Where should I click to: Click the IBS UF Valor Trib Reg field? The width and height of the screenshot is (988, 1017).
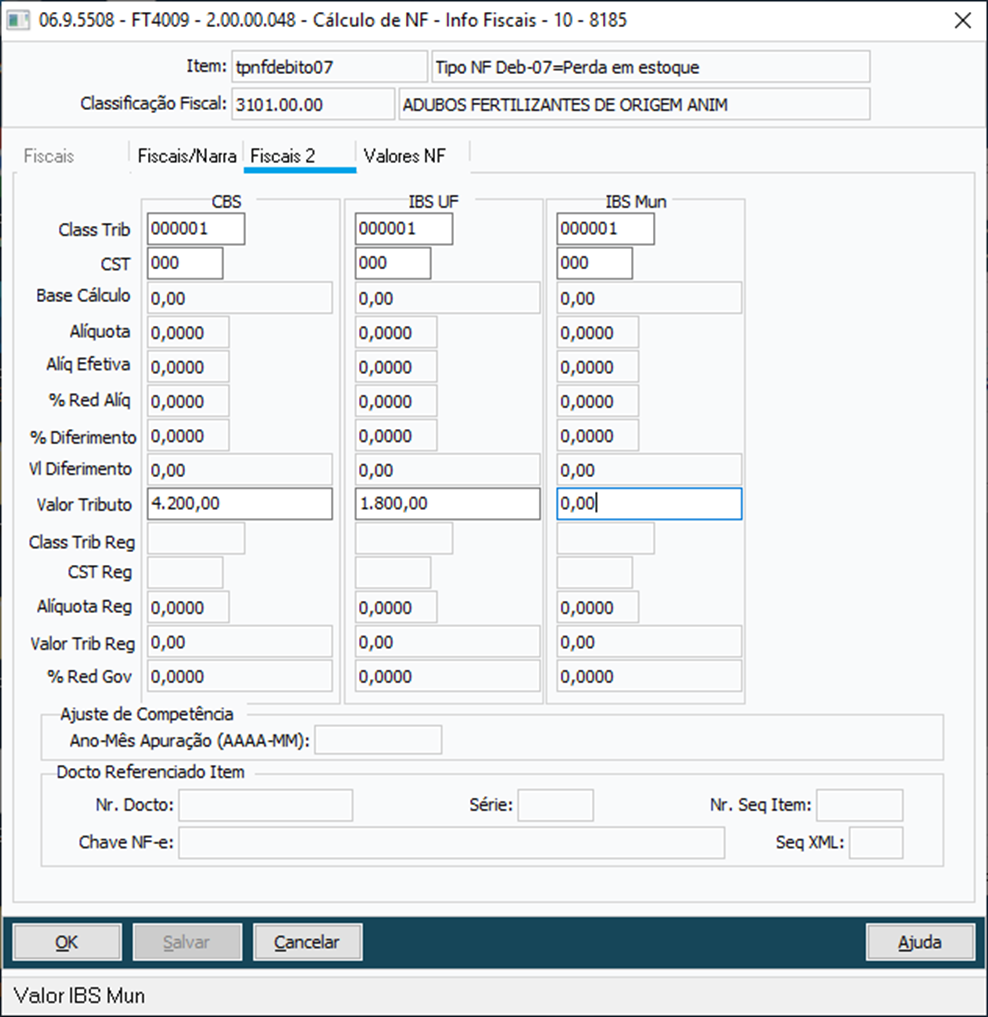tap(447, 641)
